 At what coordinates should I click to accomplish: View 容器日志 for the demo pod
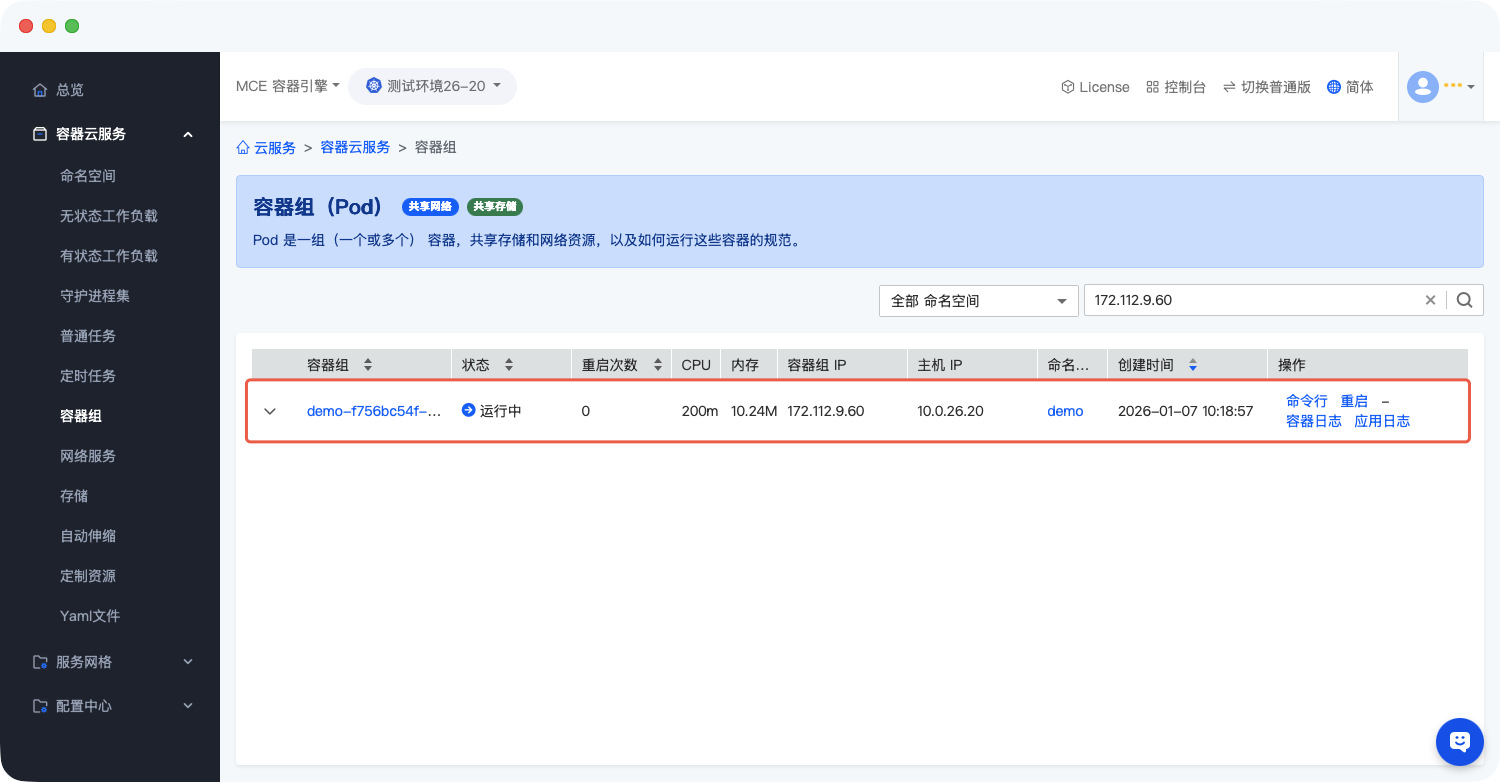click(x=1313, y=422)
